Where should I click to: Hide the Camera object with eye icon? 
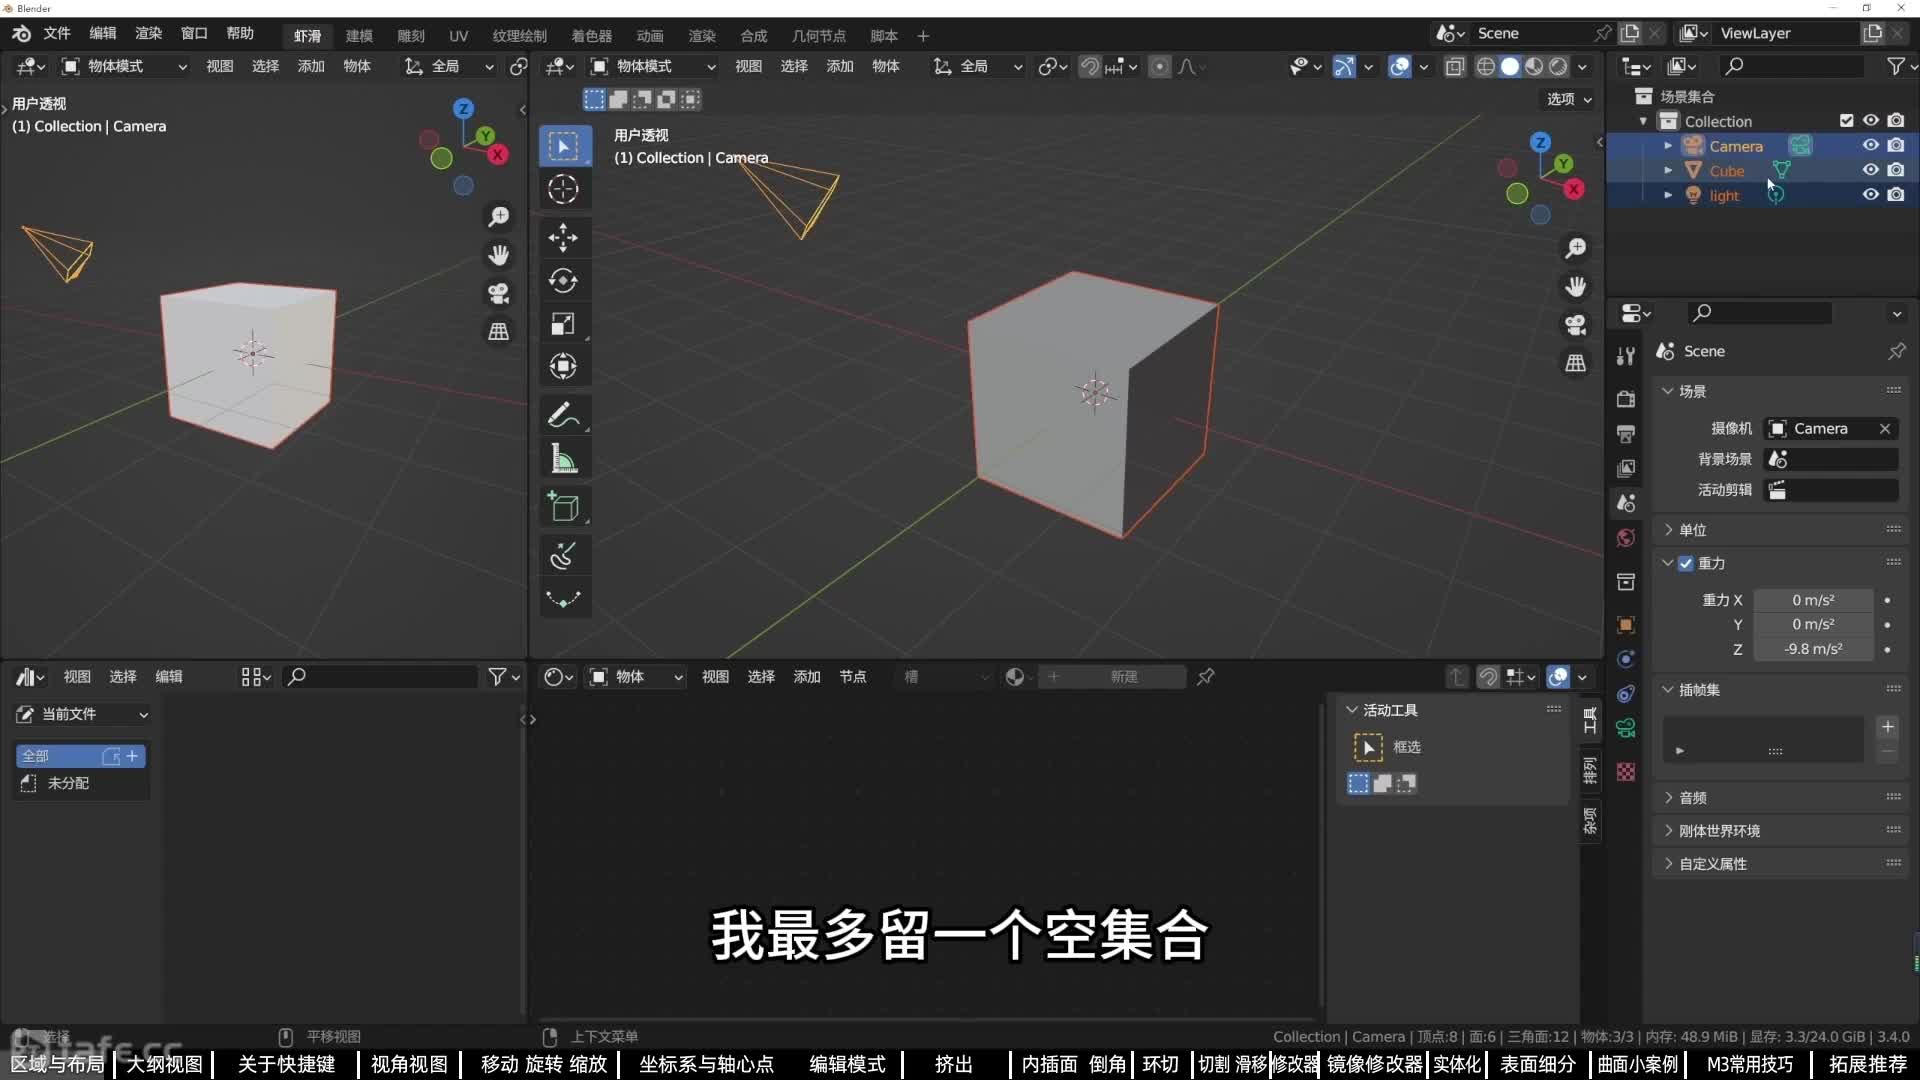(x=1870, y=145)
